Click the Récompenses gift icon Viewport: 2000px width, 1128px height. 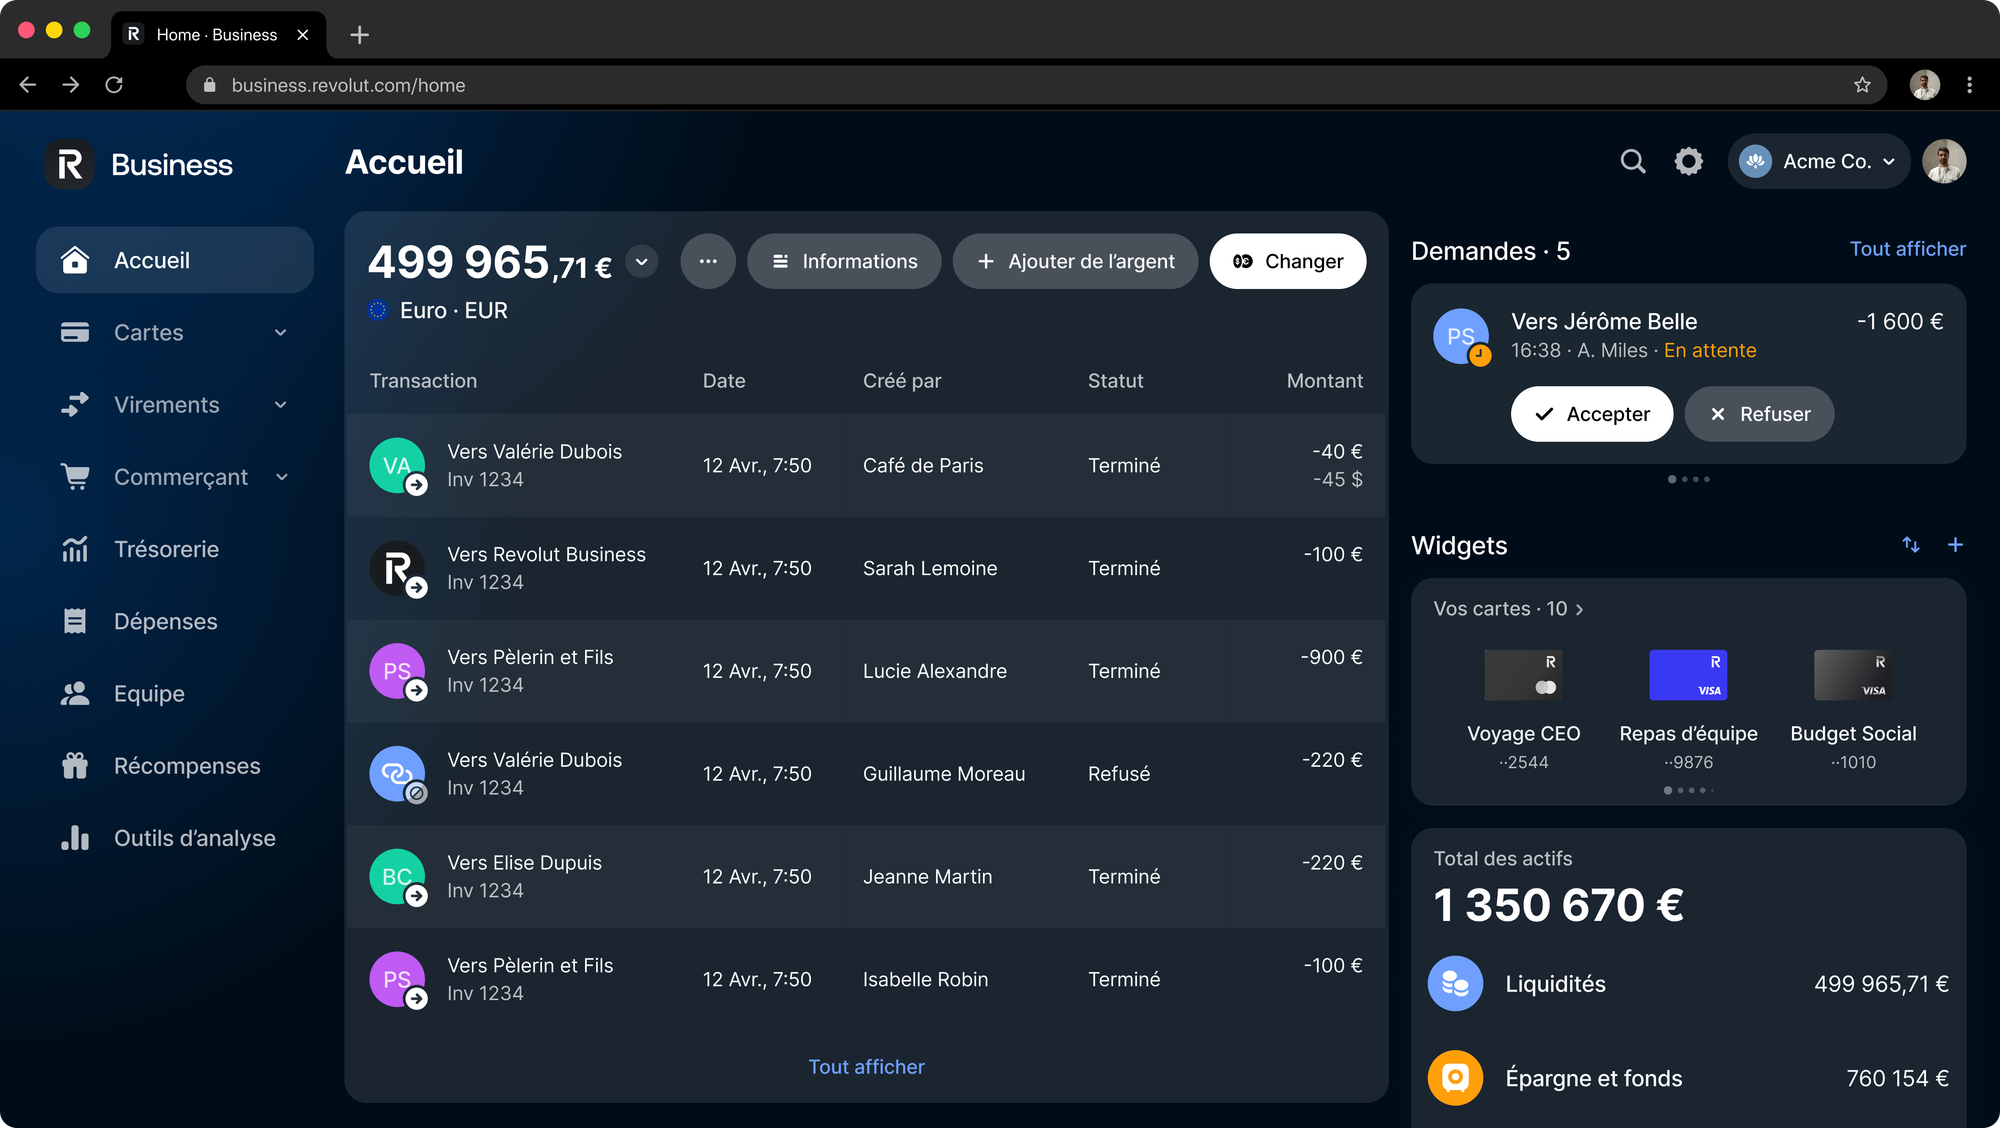(75, 765)
